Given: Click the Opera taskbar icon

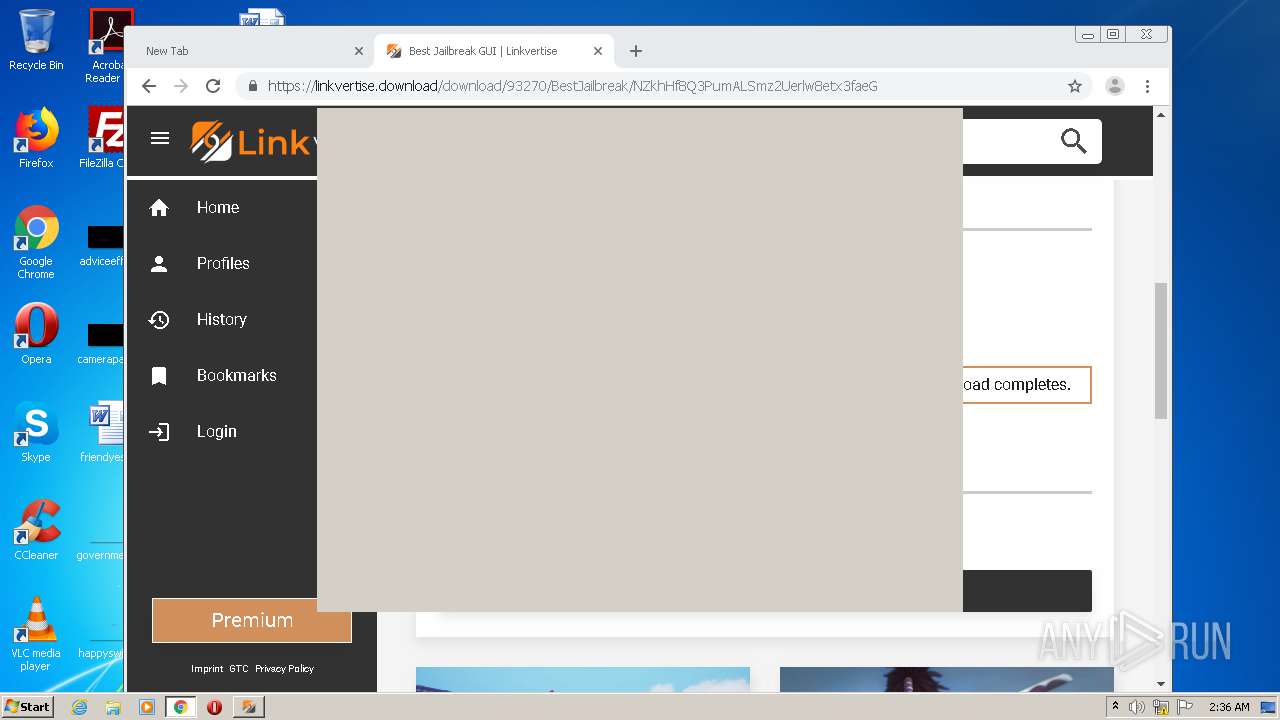Looking at the screenshot, I should click(x=214, y=707).
